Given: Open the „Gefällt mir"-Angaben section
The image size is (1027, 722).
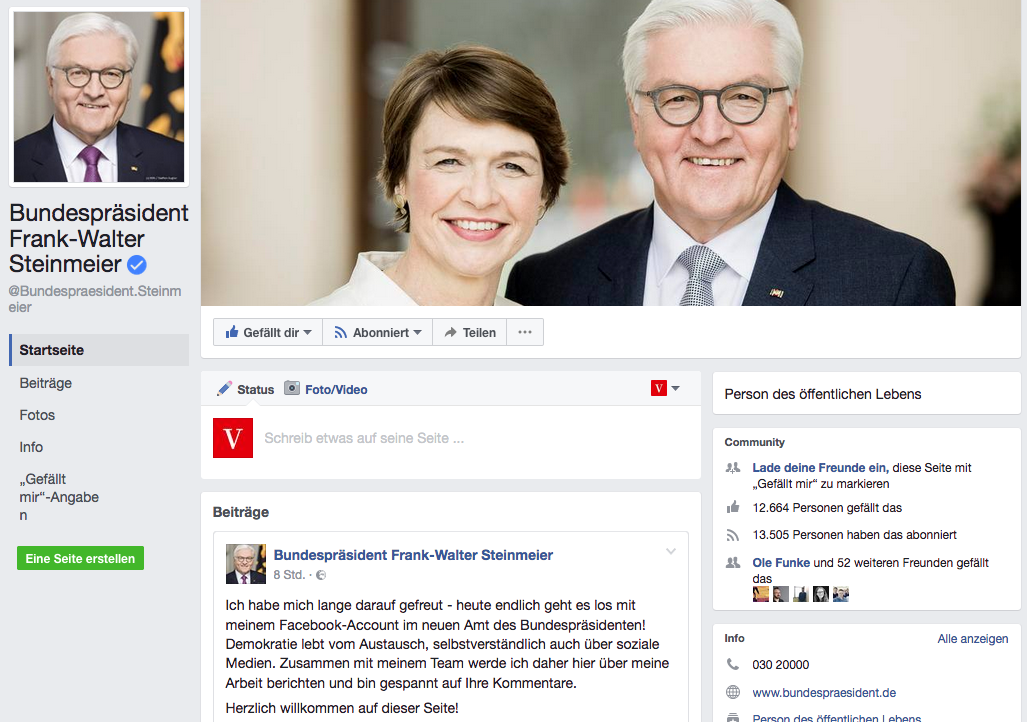Looking at the screenshot, I should pos(59,497).
